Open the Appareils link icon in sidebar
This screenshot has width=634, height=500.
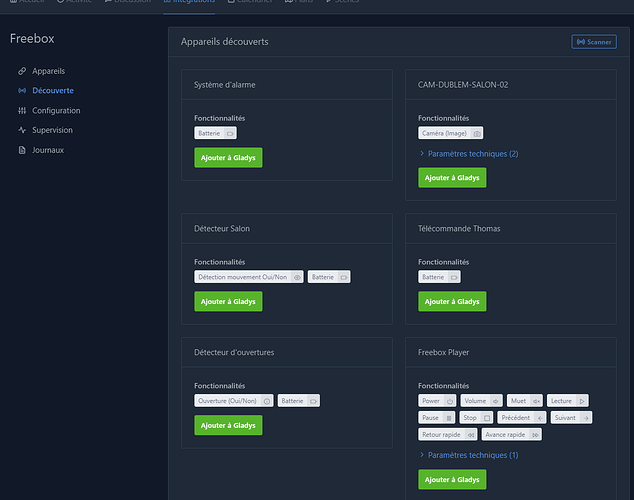(22, 71)
